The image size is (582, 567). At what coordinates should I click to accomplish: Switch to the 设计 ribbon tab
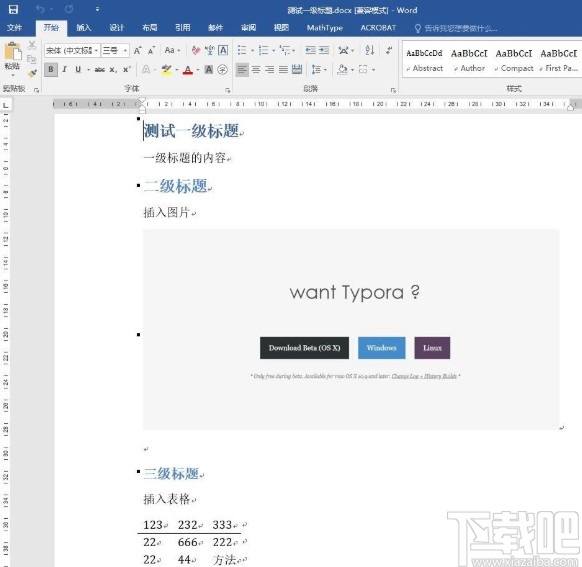tap(116, 27)
